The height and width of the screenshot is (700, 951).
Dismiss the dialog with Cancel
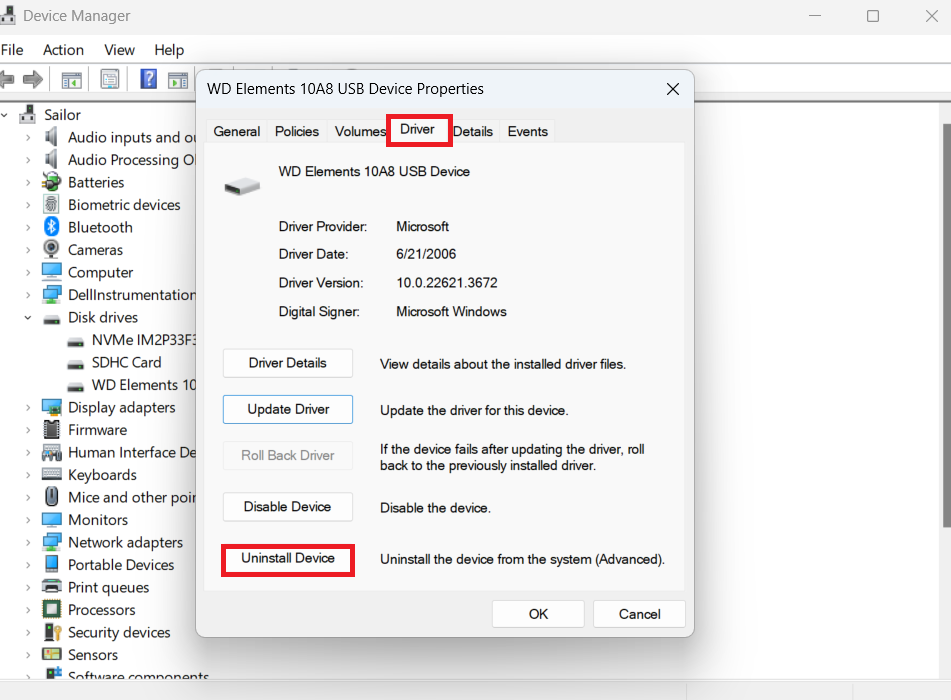pos(639,614)
